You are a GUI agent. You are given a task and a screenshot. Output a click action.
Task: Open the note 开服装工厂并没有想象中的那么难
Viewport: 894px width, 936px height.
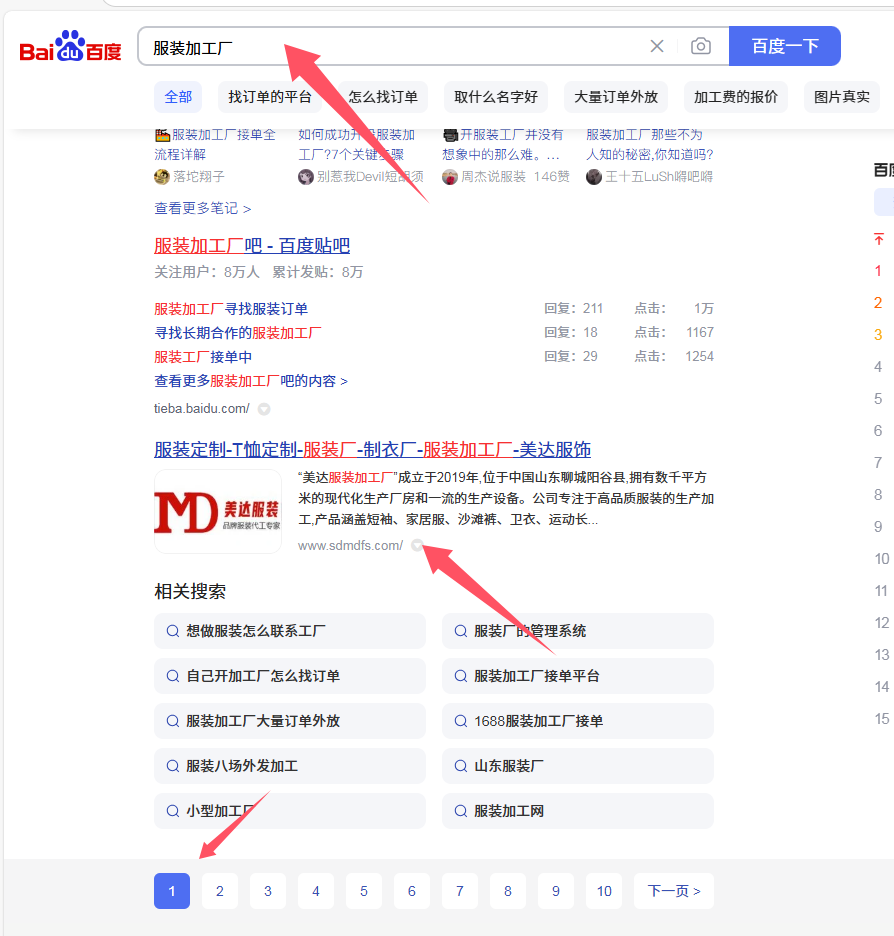(503, 144)
